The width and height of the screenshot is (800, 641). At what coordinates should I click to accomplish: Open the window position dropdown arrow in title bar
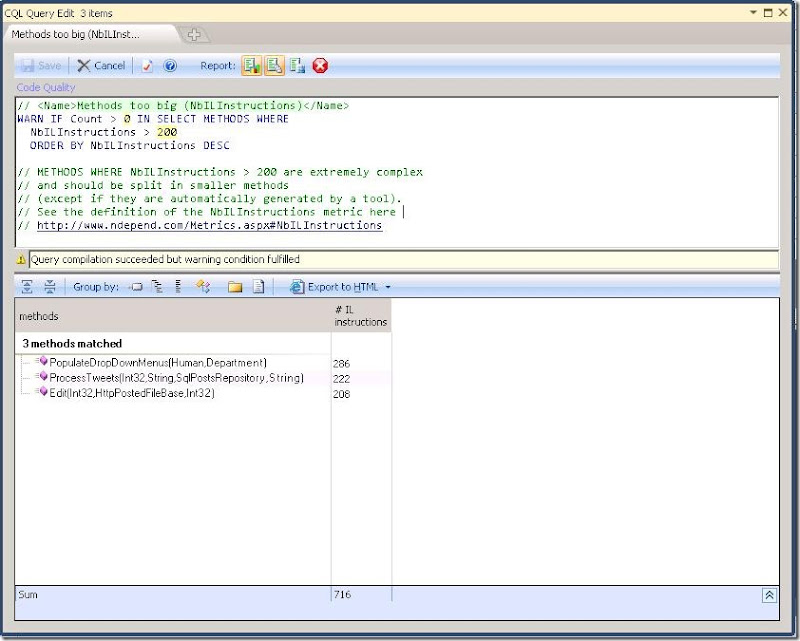coord(752,12)
